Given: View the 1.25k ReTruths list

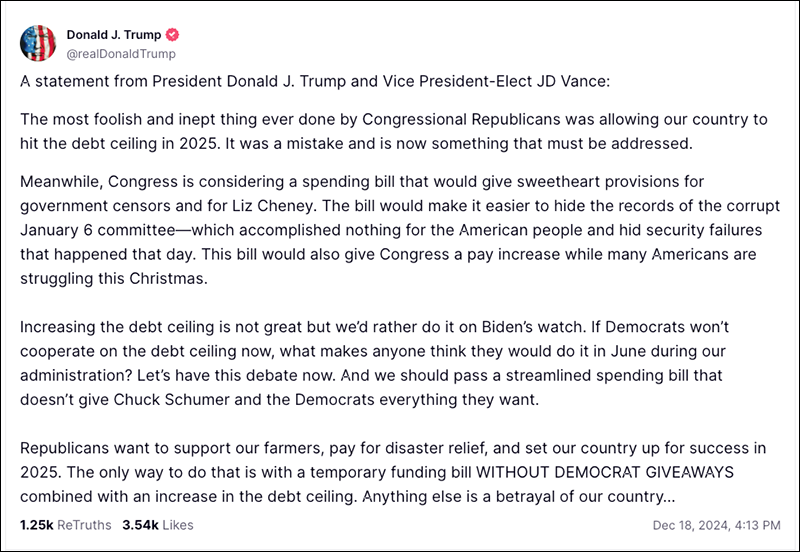Looking at the screenshot, I should 64,523.
